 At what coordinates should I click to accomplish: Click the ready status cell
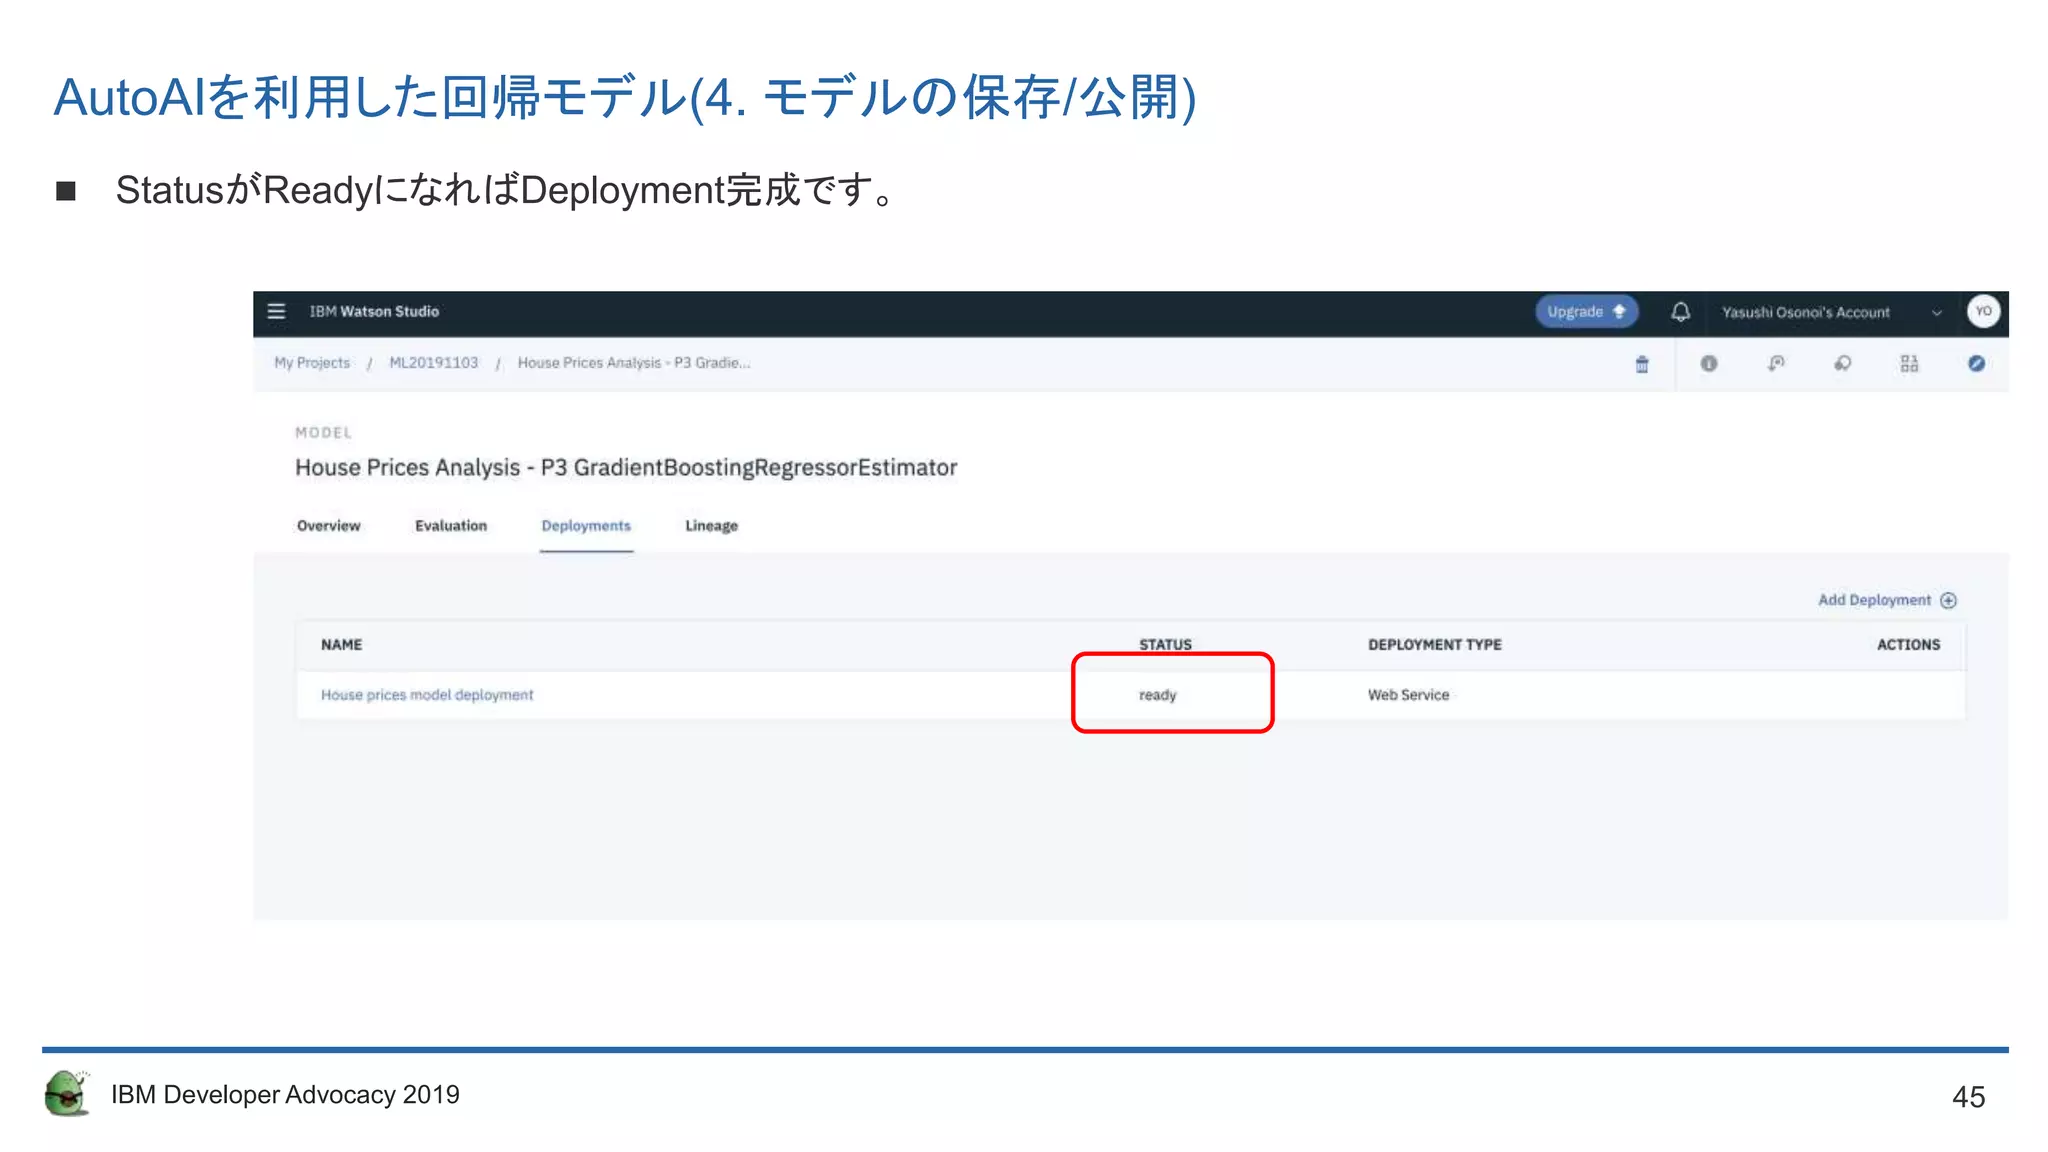click(x=1158, y=695)
